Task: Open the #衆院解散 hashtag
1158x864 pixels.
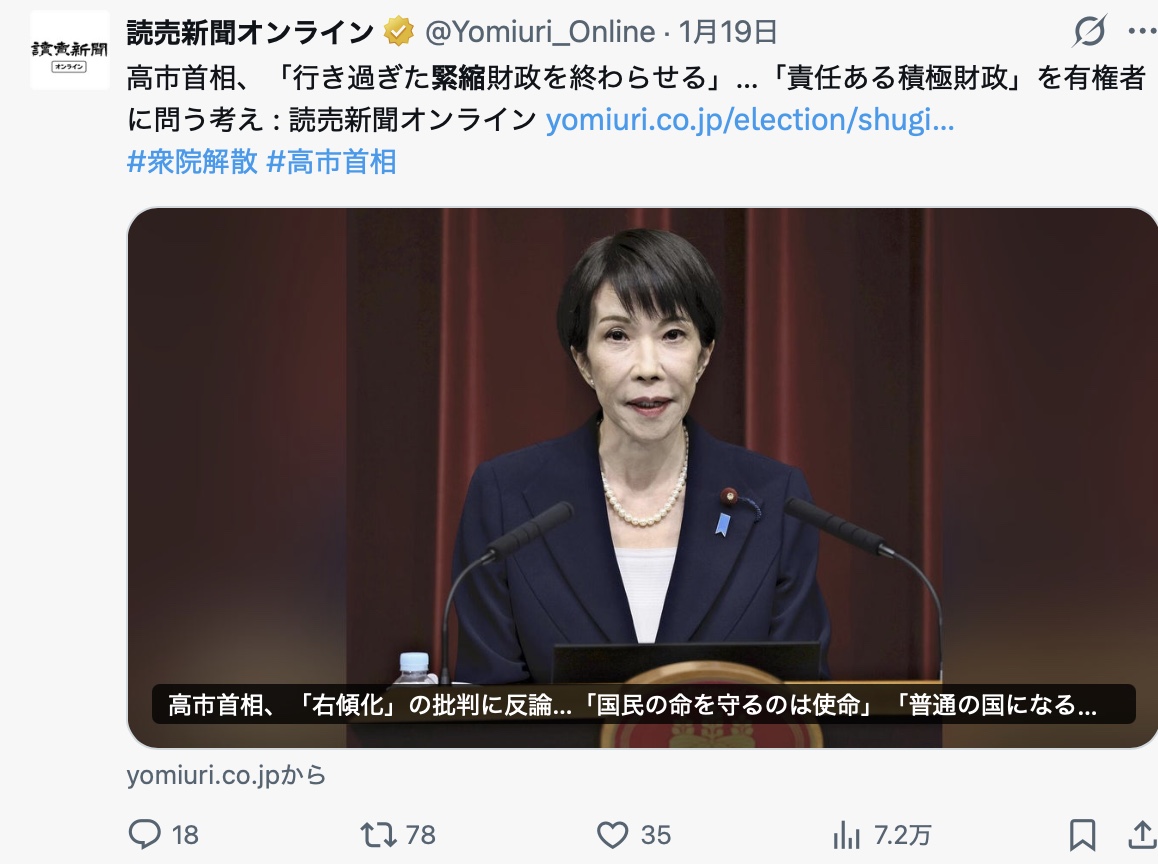Action: click(x=192, y=162)
